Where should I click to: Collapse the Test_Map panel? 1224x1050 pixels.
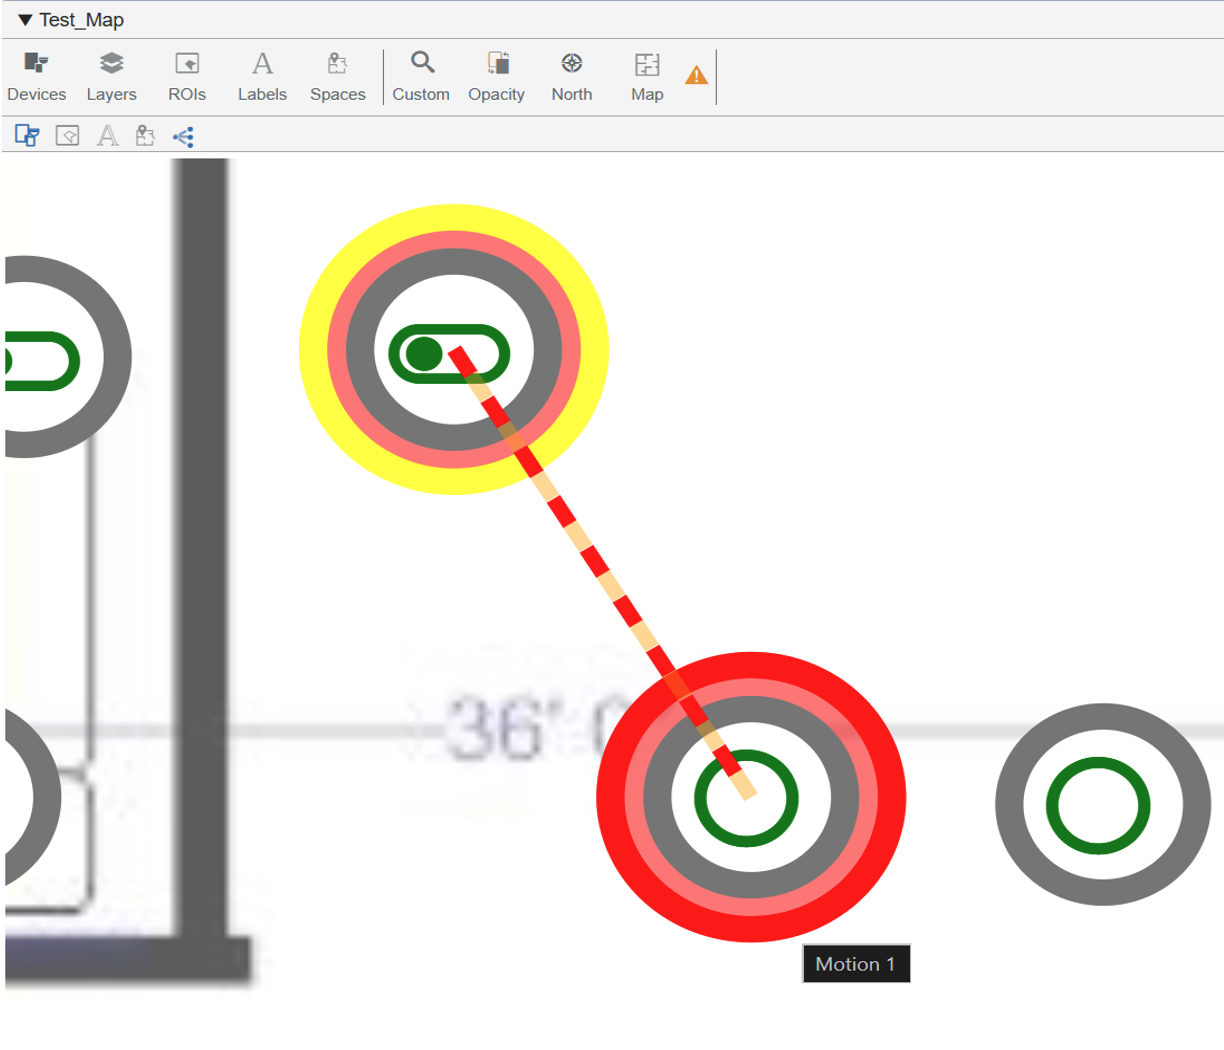(x=25, y=20)
